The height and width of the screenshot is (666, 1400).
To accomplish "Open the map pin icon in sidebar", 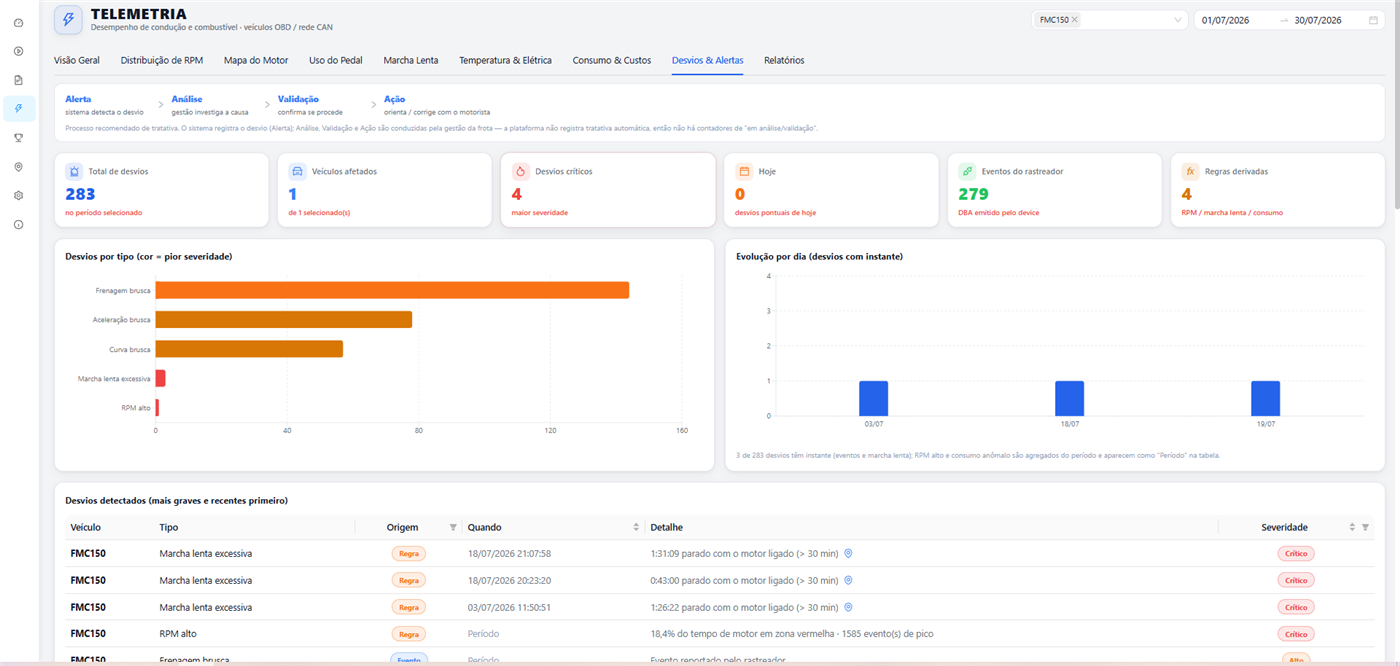I will 18,167.
